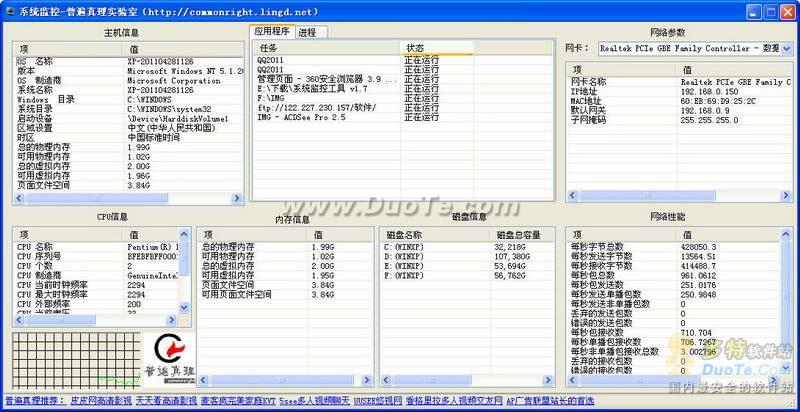Open the UUSEE悠视网 link
Image resolution: width=800 pixels, height=412 pixels.
click(x=378, y=401)
